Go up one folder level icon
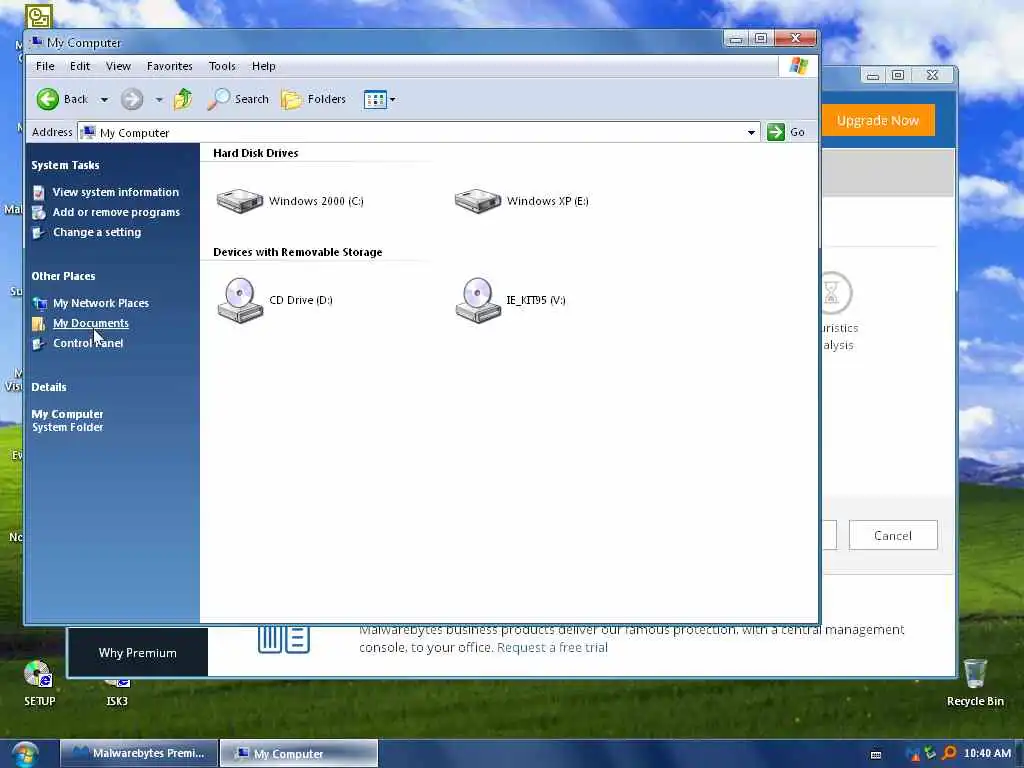Viewport: 1024px width, 768px height. pyautogui.click(x=183, y=99)
